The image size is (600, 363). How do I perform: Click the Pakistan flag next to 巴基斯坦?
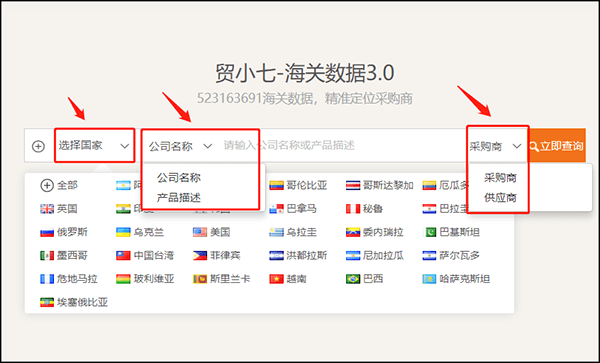tap(429, 232)
